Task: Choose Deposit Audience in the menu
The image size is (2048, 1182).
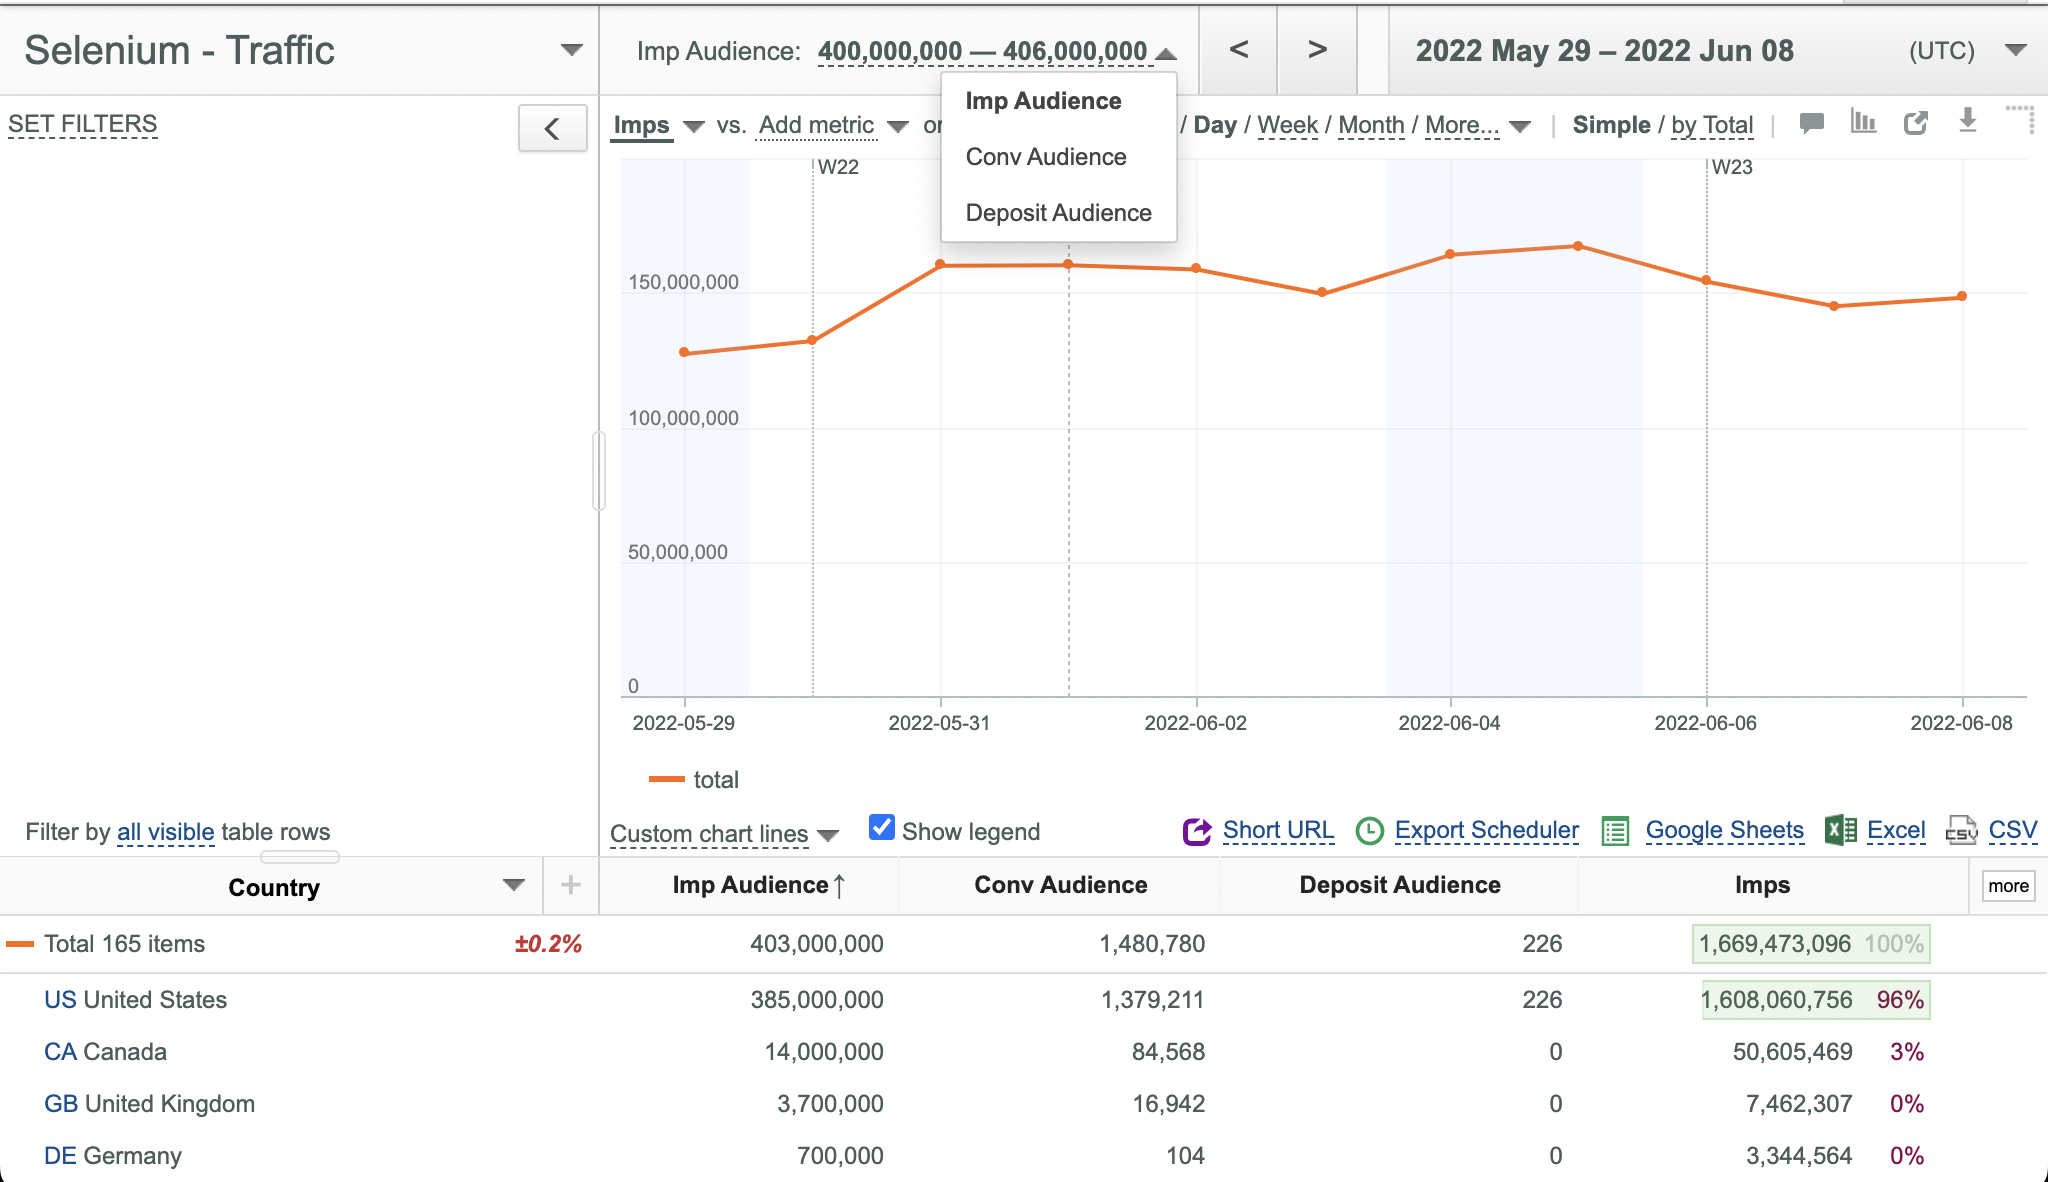Action: click(1058, 213)
